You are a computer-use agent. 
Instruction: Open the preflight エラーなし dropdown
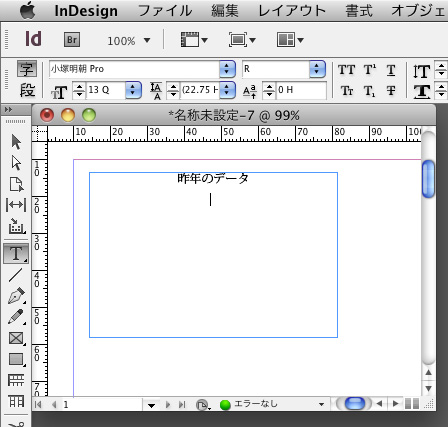[321, 404]
